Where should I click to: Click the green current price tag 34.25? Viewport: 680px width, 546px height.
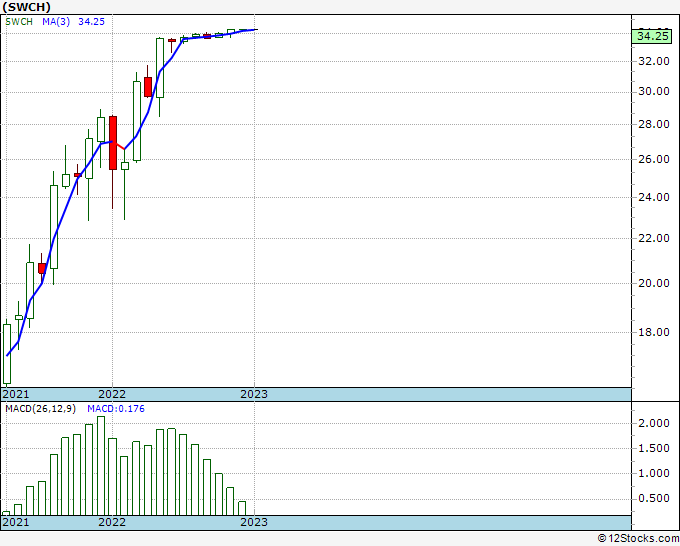pos(654,36)
